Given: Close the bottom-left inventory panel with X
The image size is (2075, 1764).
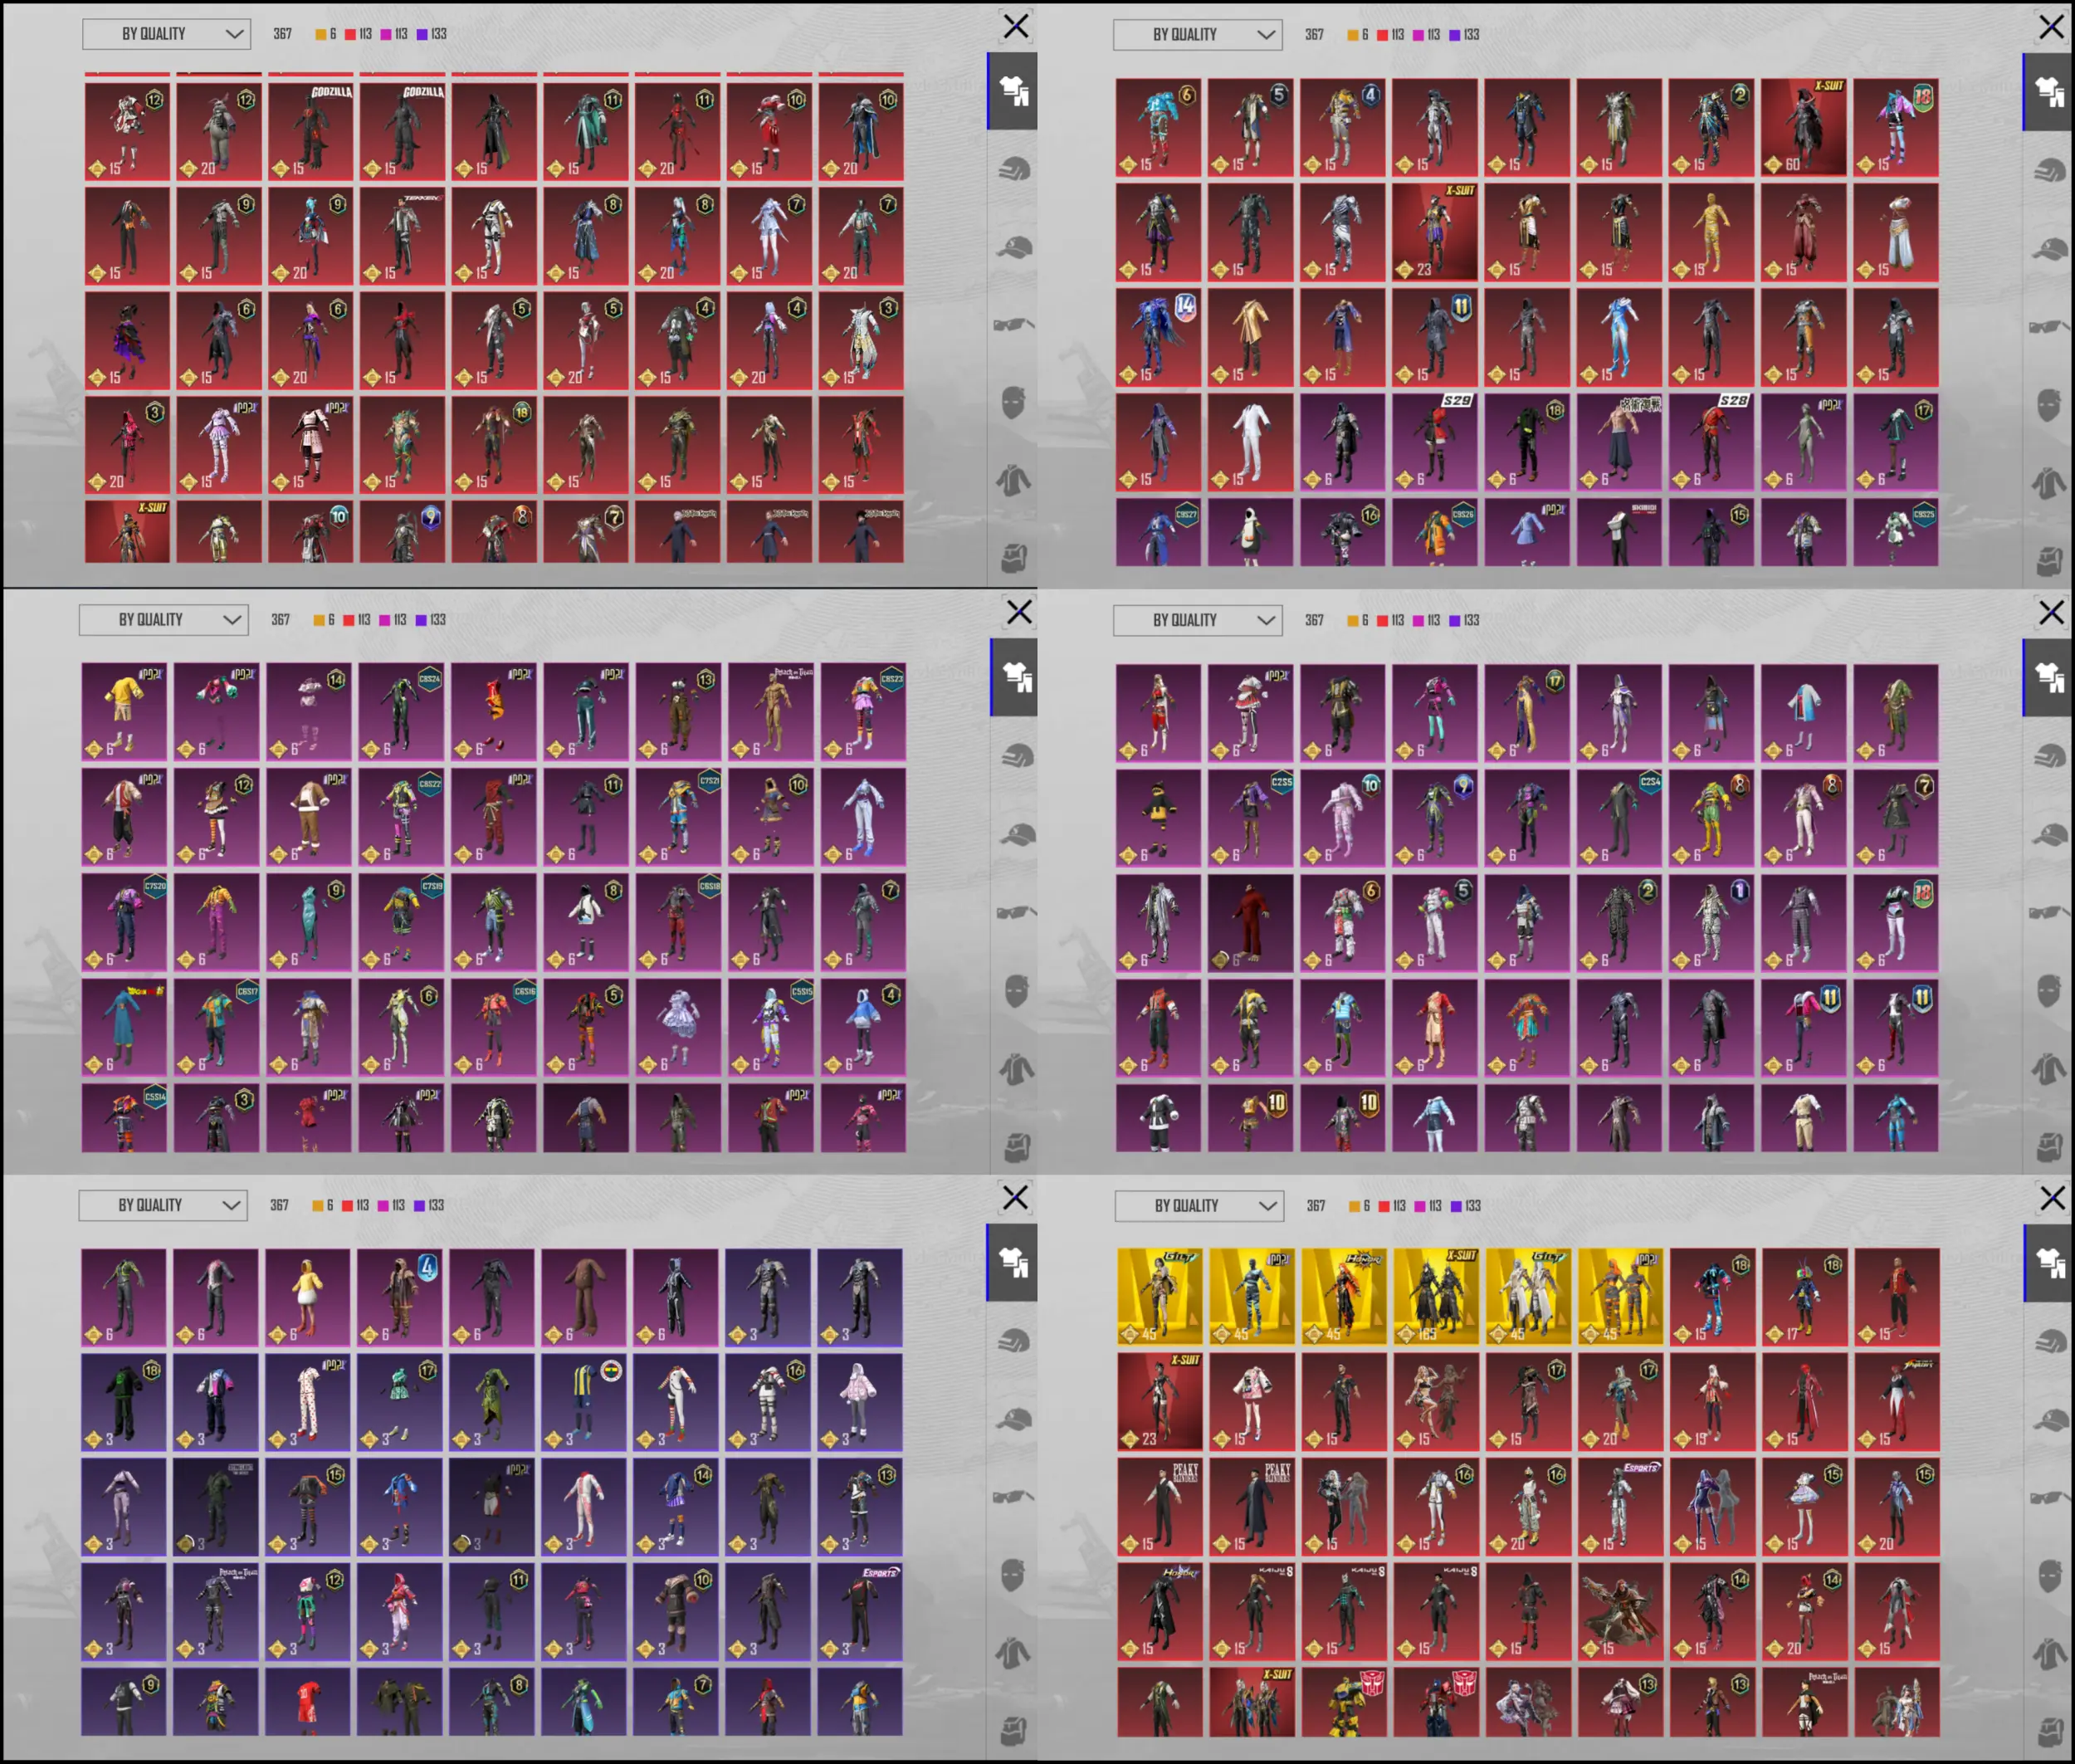Looking at the screenshot, I should [1015, 1197].
